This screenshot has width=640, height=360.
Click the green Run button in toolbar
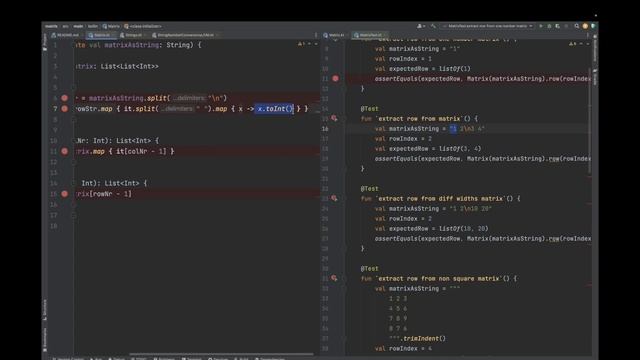tap(541, 26)
